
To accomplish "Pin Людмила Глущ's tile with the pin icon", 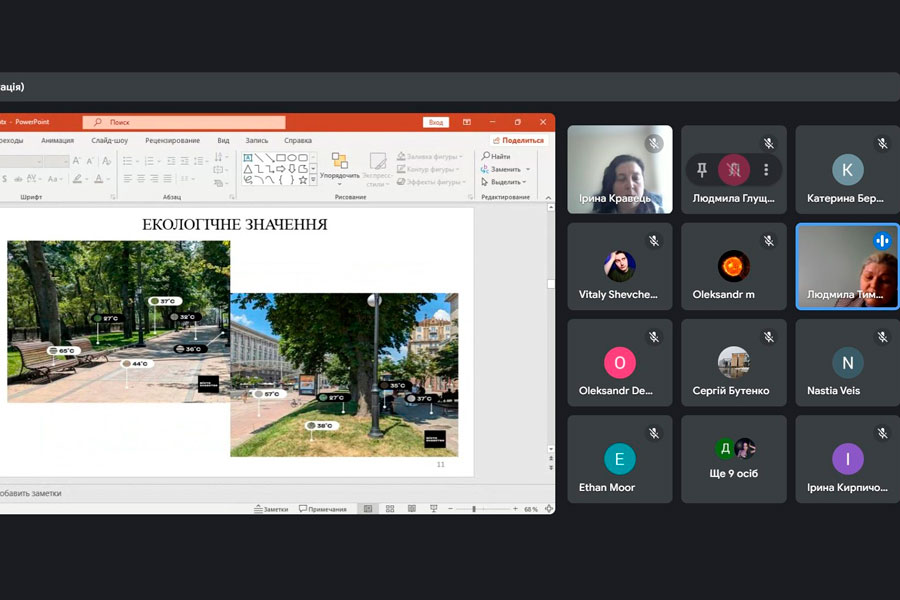I will pyautogui.click(x=702, y=169).
